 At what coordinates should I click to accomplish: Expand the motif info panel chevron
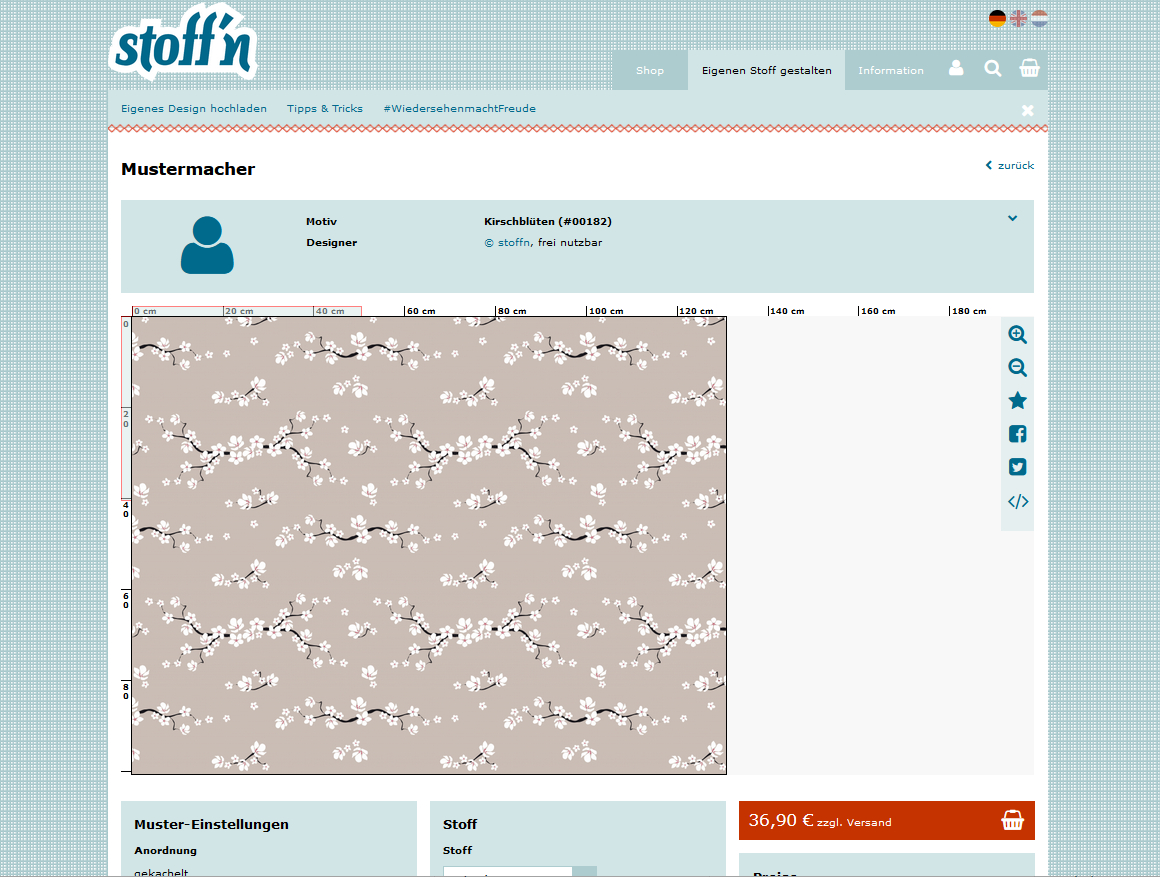coord(1012,218)
